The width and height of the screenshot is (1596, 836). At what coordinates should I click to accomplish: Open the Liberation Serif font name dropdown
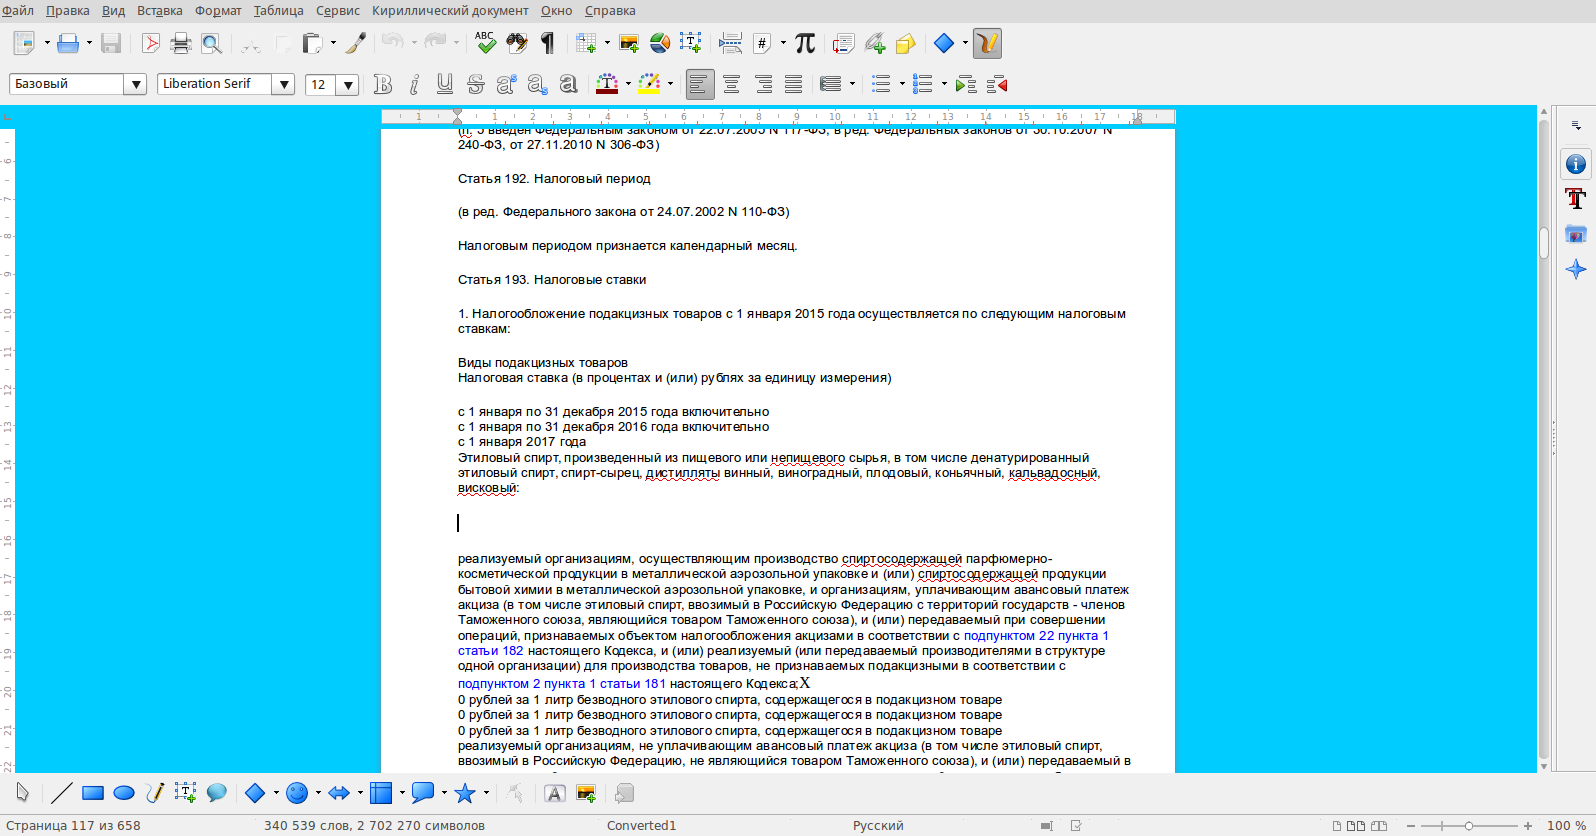coord(284,84)
